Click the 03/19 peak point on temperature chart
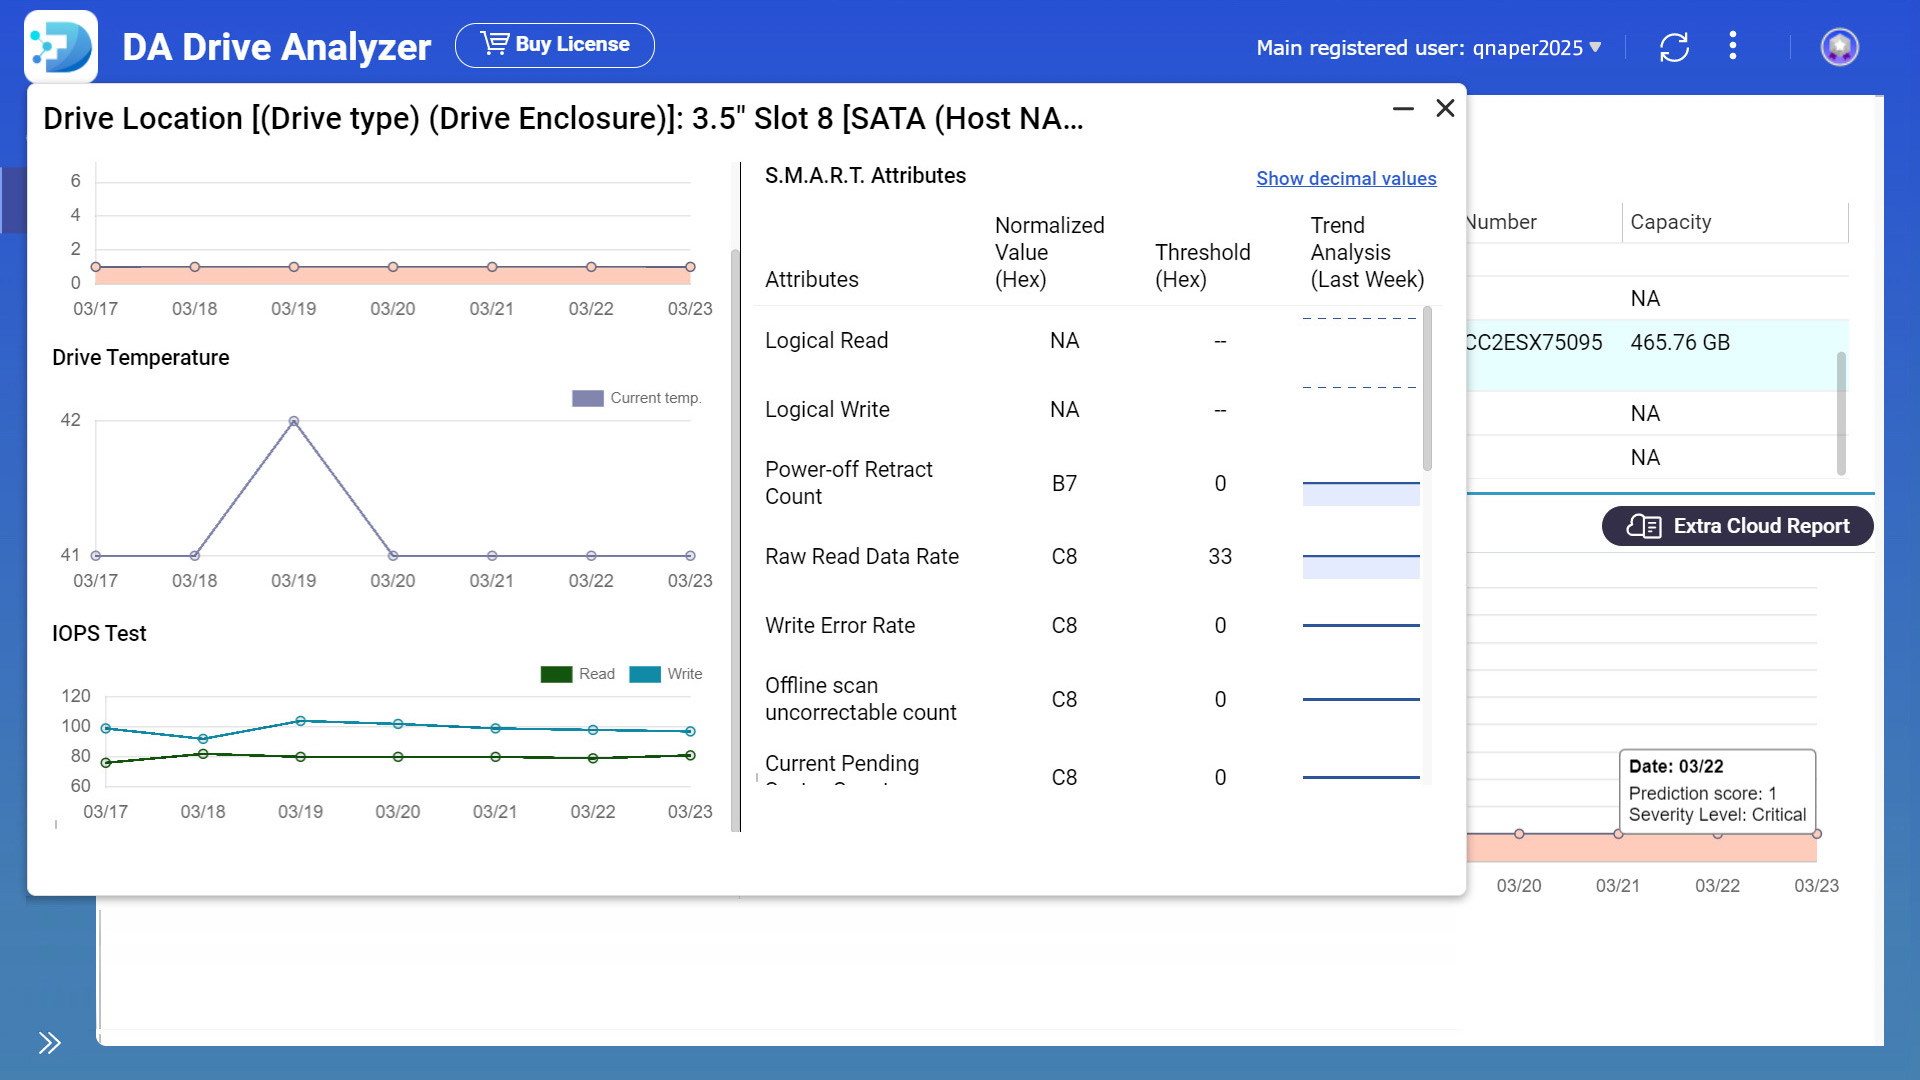The width and height of the screenshot is (1920, 1080). click(x=293, y=422)
